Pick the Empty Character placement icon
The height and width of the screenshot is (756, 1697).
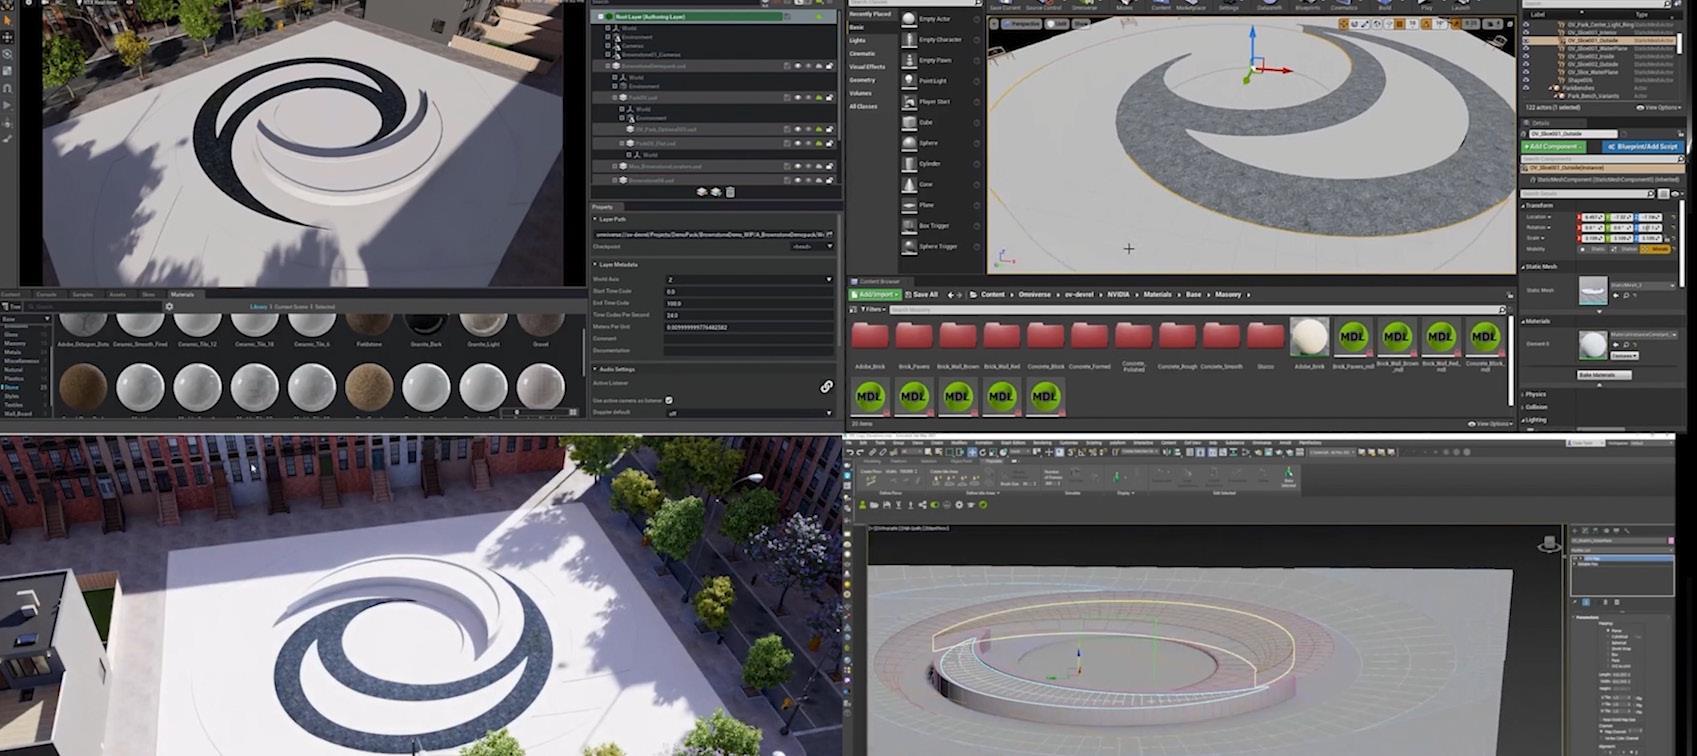[x=909, y=40]
